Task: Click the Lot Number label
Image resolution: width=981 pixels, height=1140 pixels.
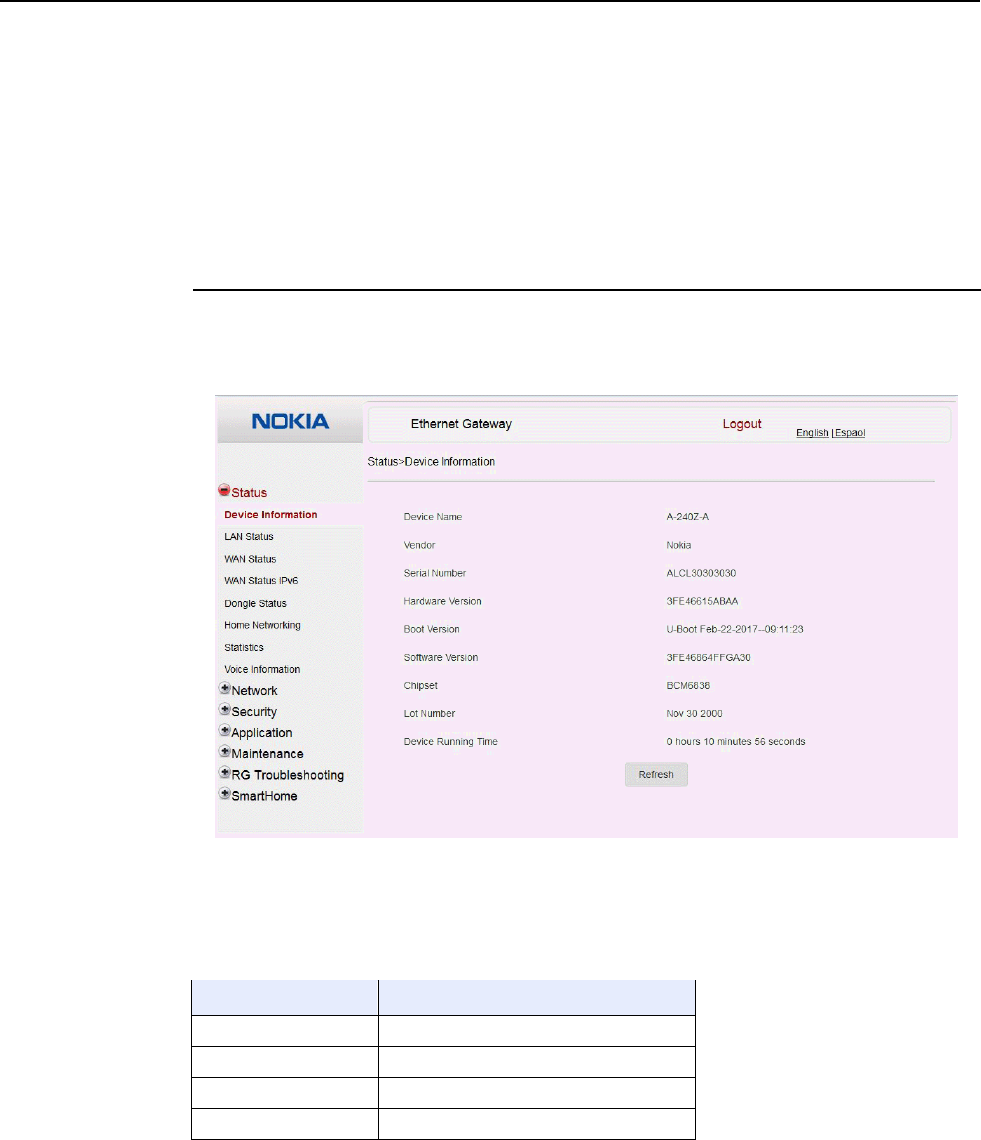Action: click(x=429, y=714)
